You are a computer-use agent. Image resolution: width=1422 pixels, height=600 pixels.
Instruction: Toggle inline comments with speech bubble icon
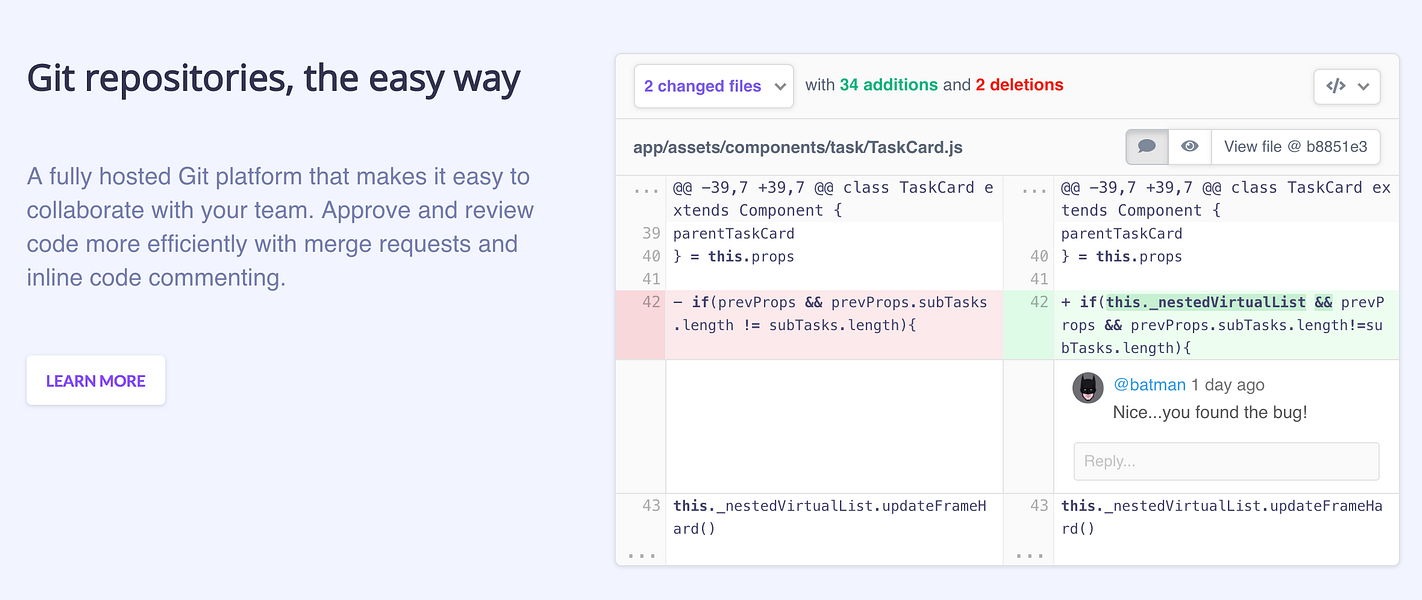pos(1147,146)
